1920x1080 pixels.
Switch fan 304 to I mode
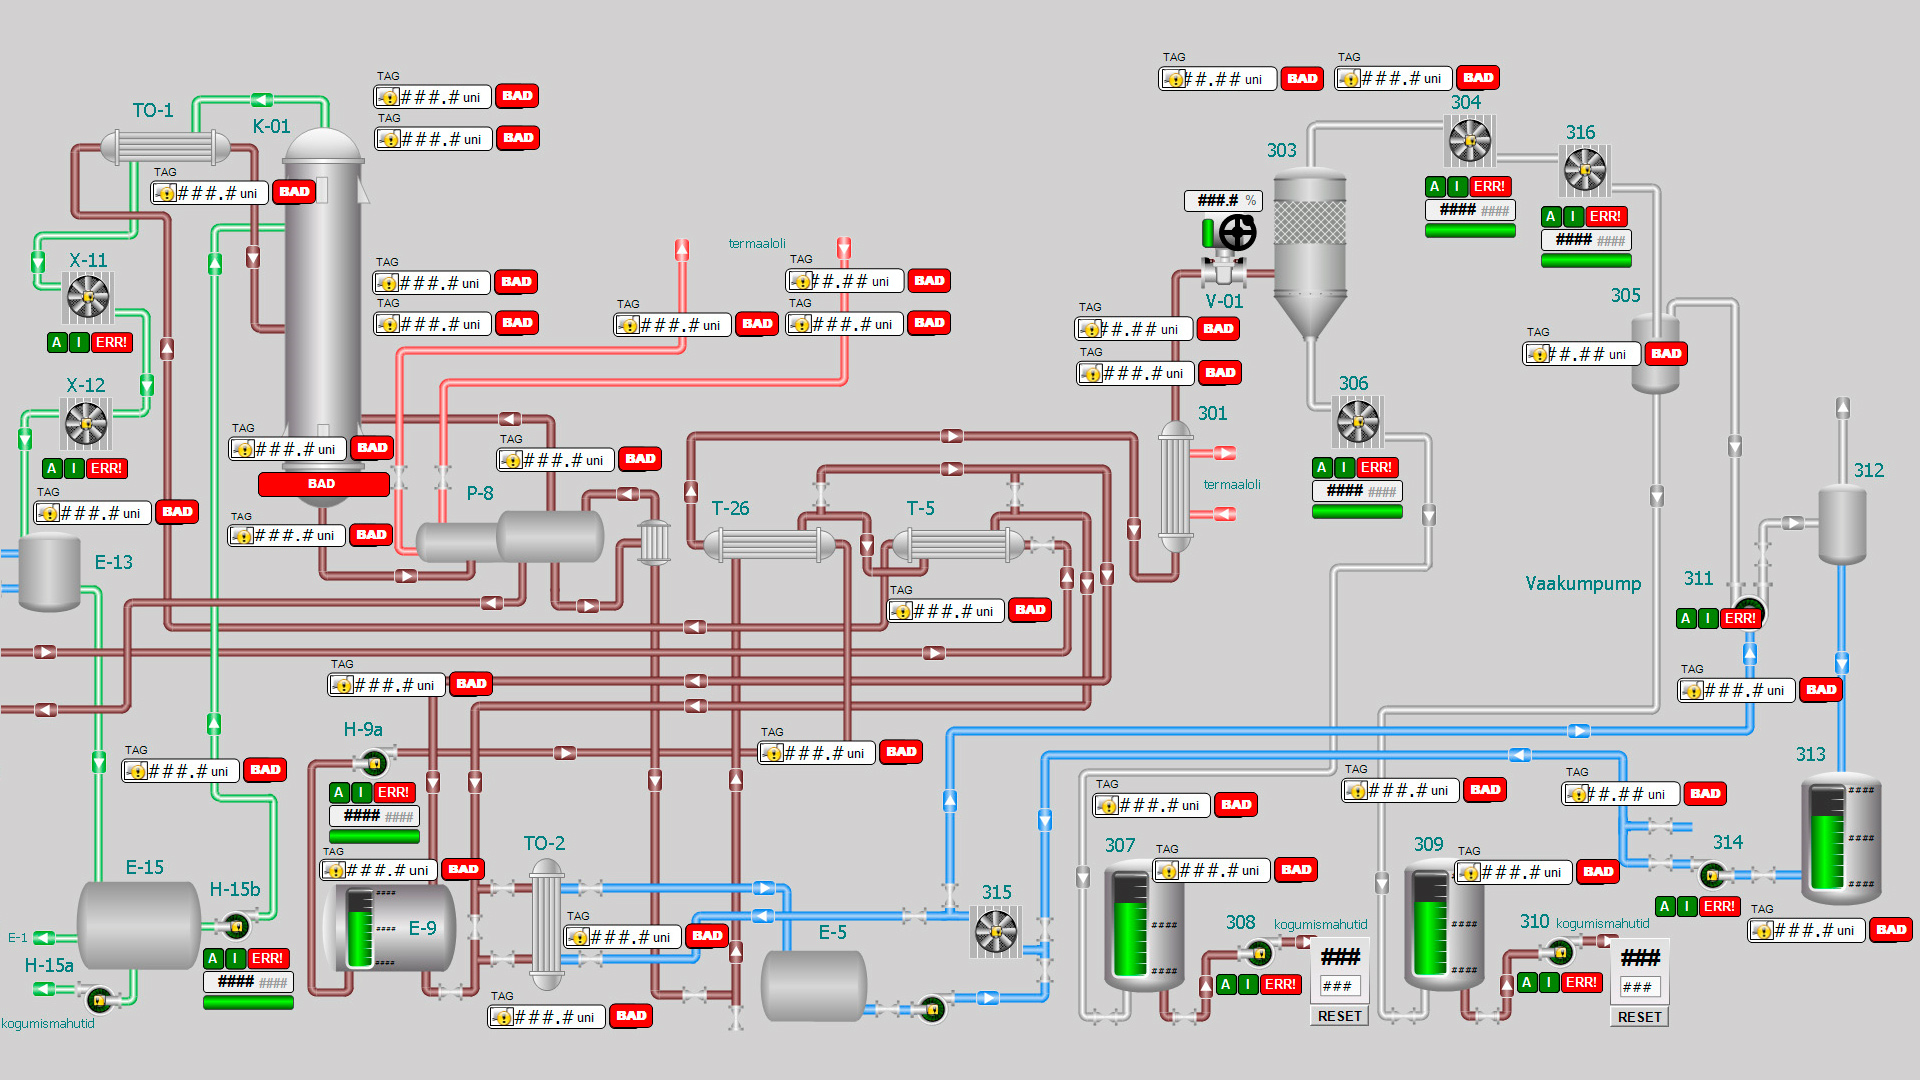(1458, 186)
